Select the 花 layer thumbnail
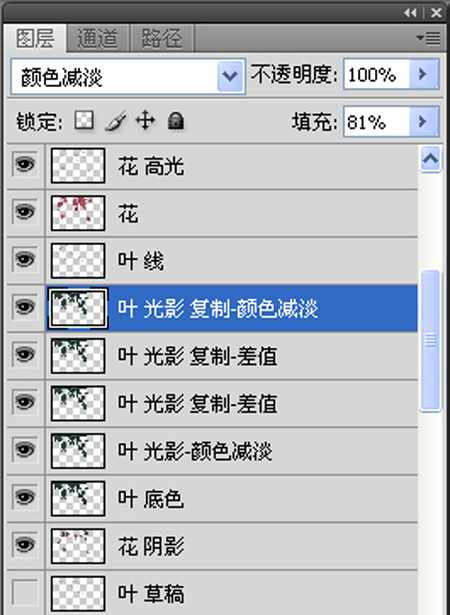The height and width of the screenshot is (615, 450). point(78,213)
